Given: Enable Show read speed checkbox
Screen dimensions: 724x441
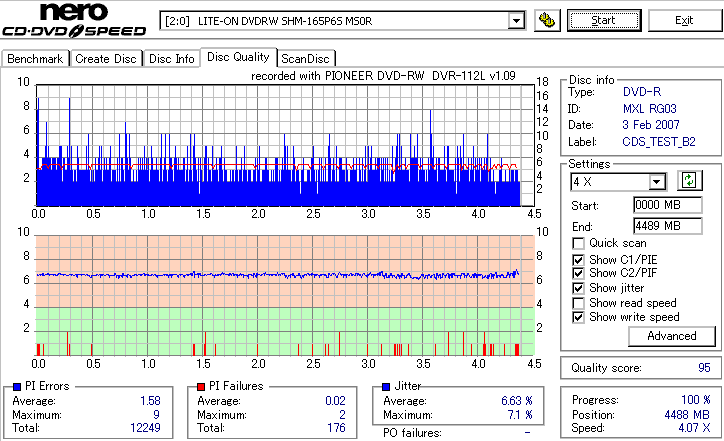Looking at the screenshot, I should (x=578, y=303).
